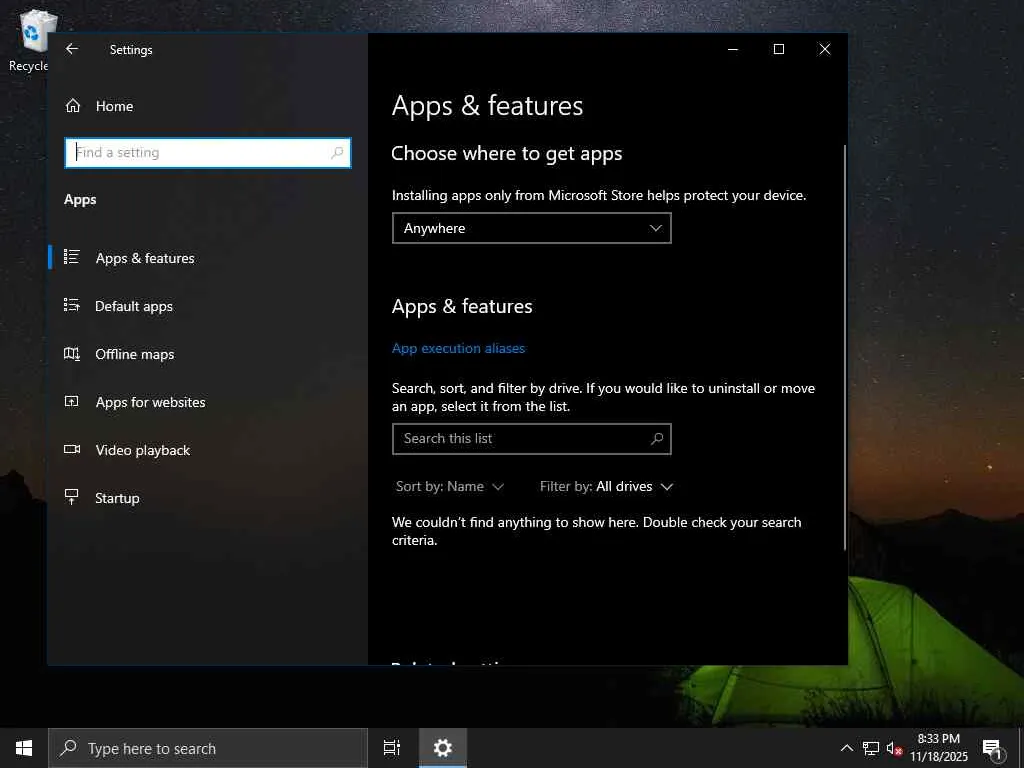Open the network tray icon
1024x768 pixels.
click(871, 748)
